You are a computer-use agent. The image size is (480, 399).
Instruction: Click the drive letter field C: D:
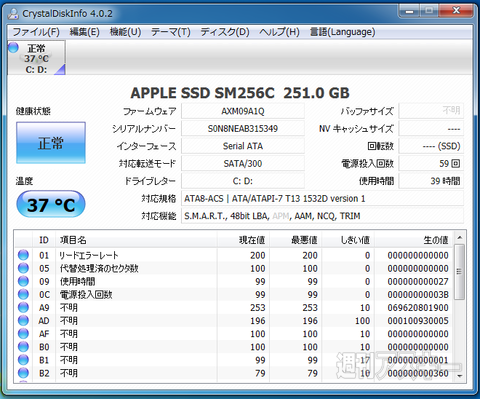coord(243,181)
